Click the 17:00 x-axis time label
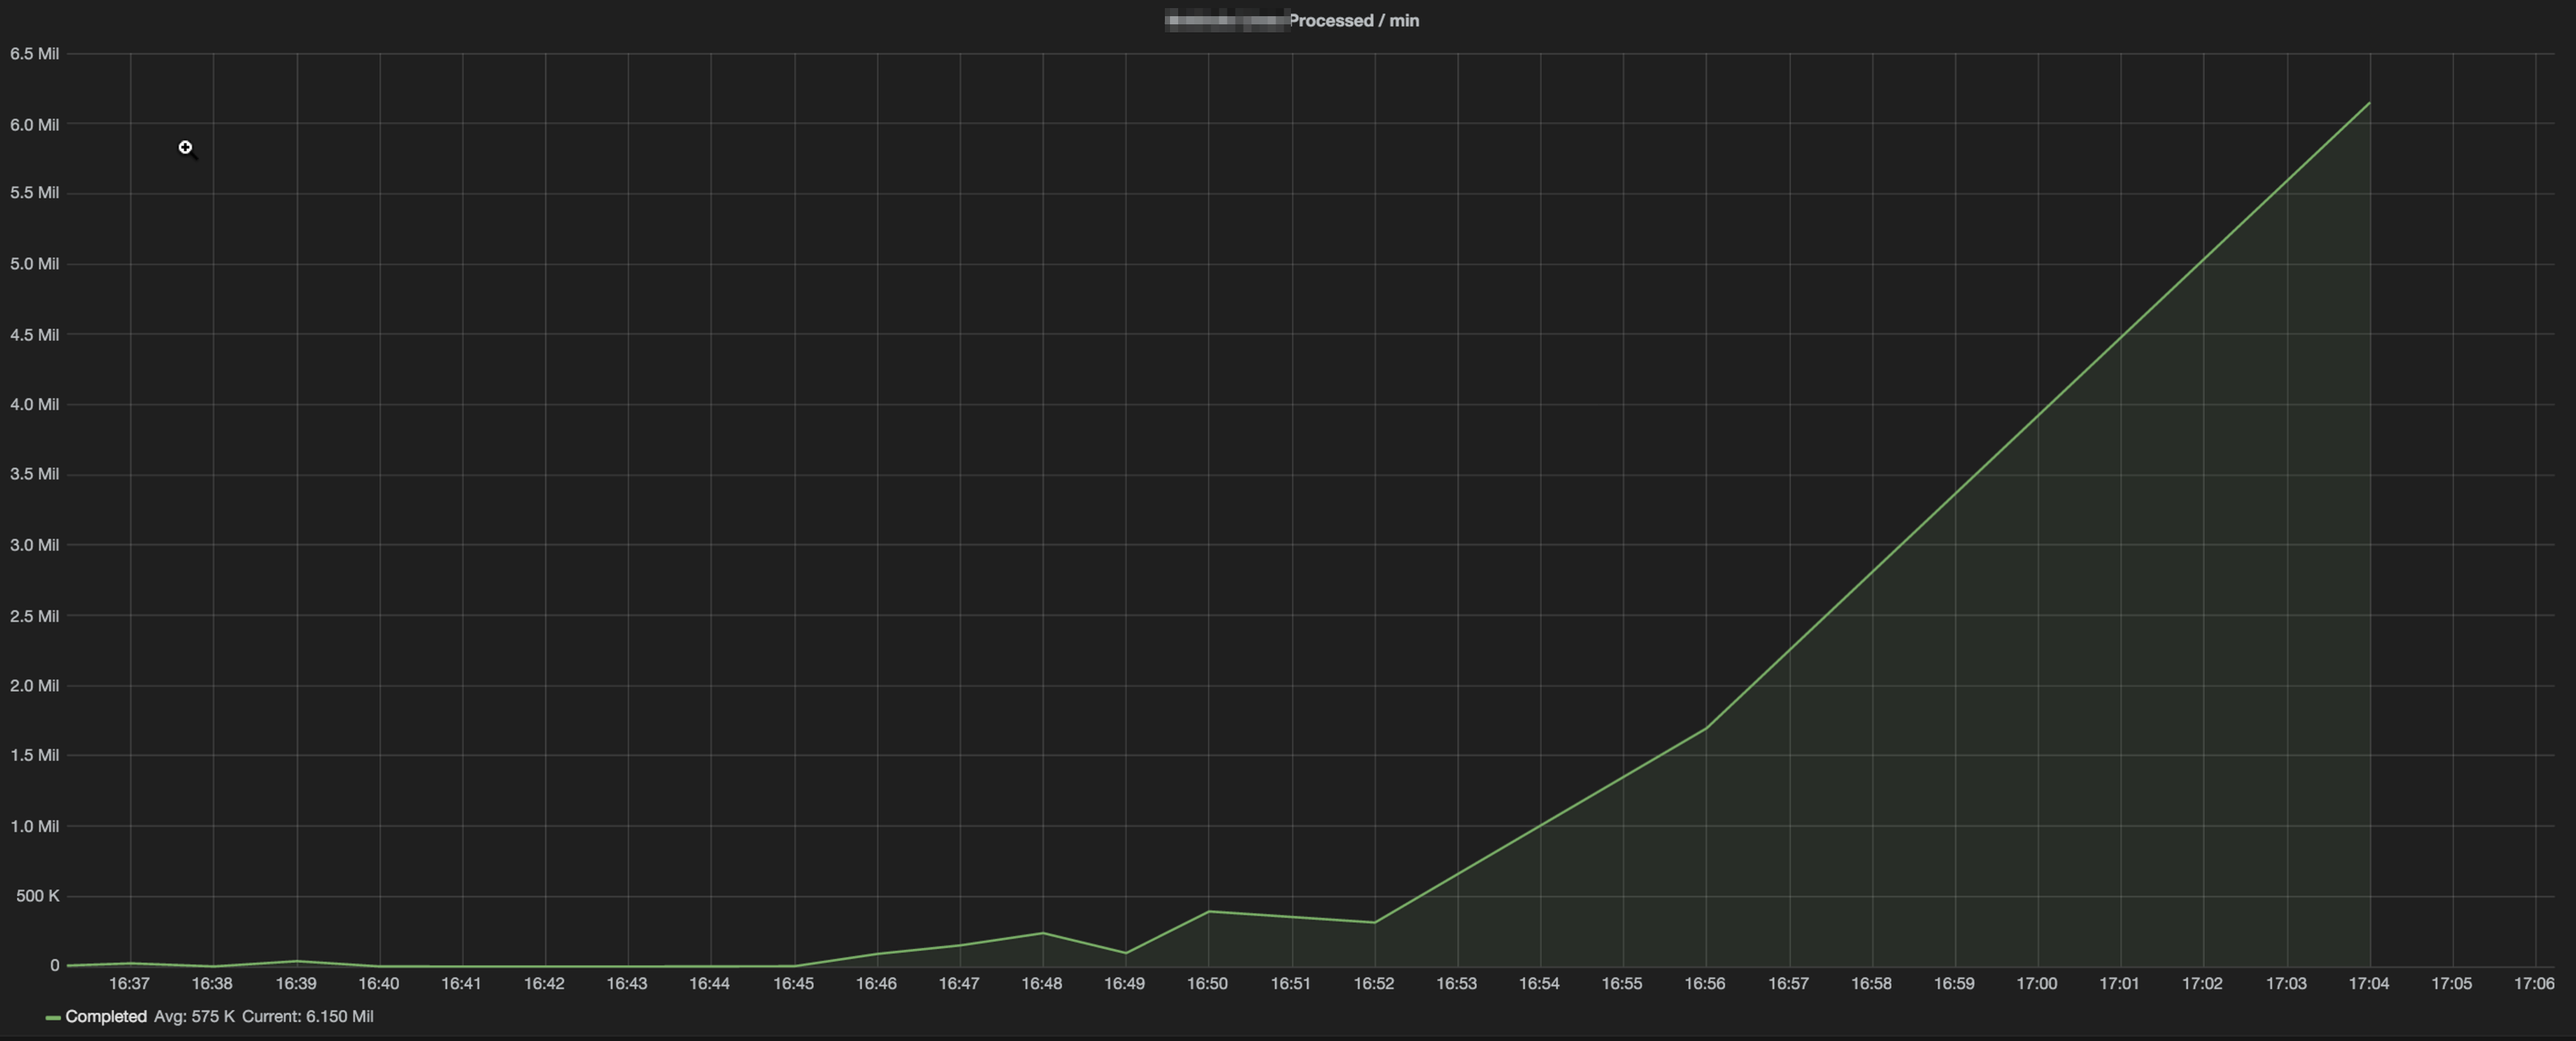The width and height of the screenshot is (2576, 1041). [2036, 983]
